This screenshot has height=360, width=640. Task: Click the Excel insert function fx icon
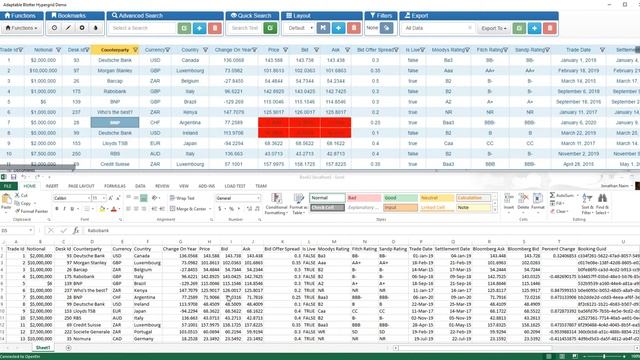point(76,231)
